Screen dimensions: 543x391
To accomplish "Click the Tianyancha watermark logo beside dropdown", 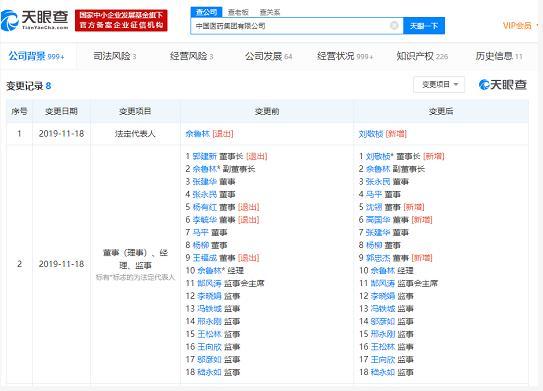I will click(502, 85).
